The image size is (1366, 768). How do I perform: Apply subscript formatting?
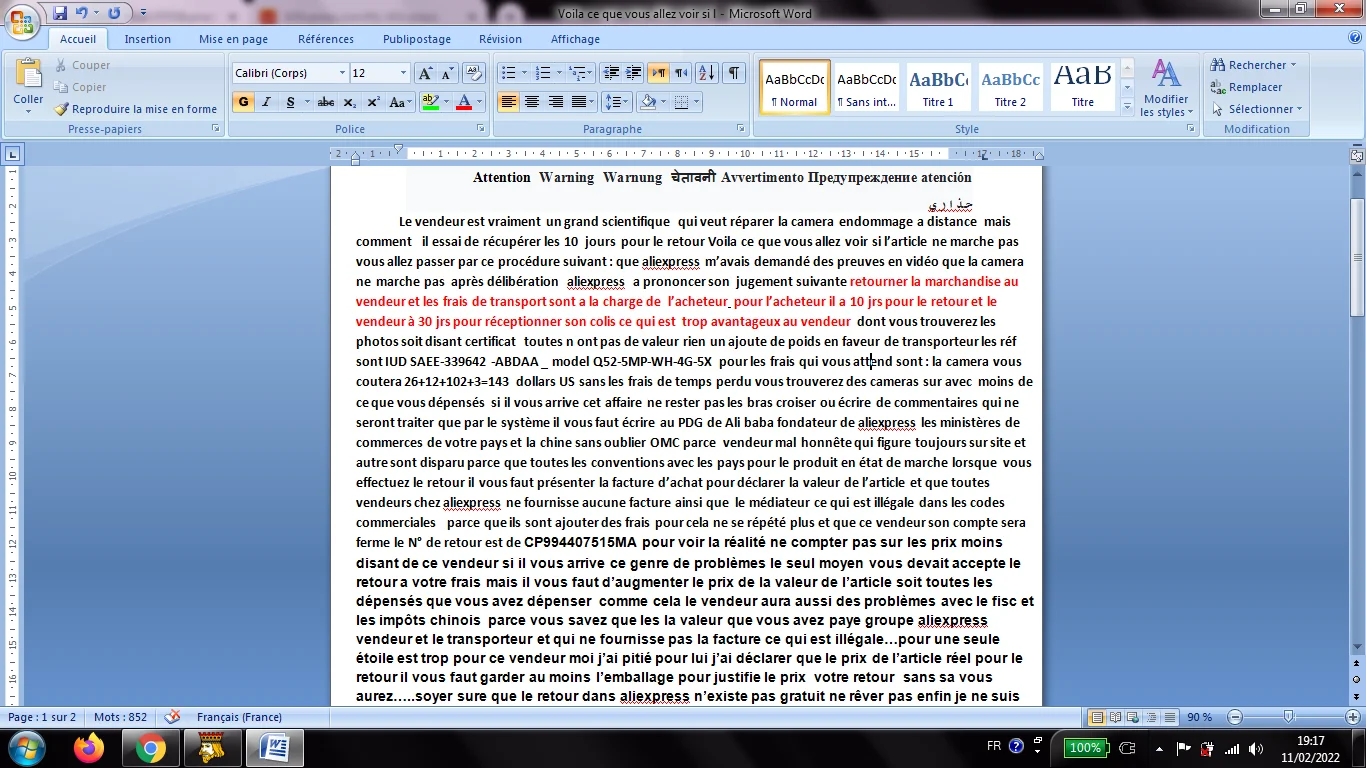[x=349, y=102]
